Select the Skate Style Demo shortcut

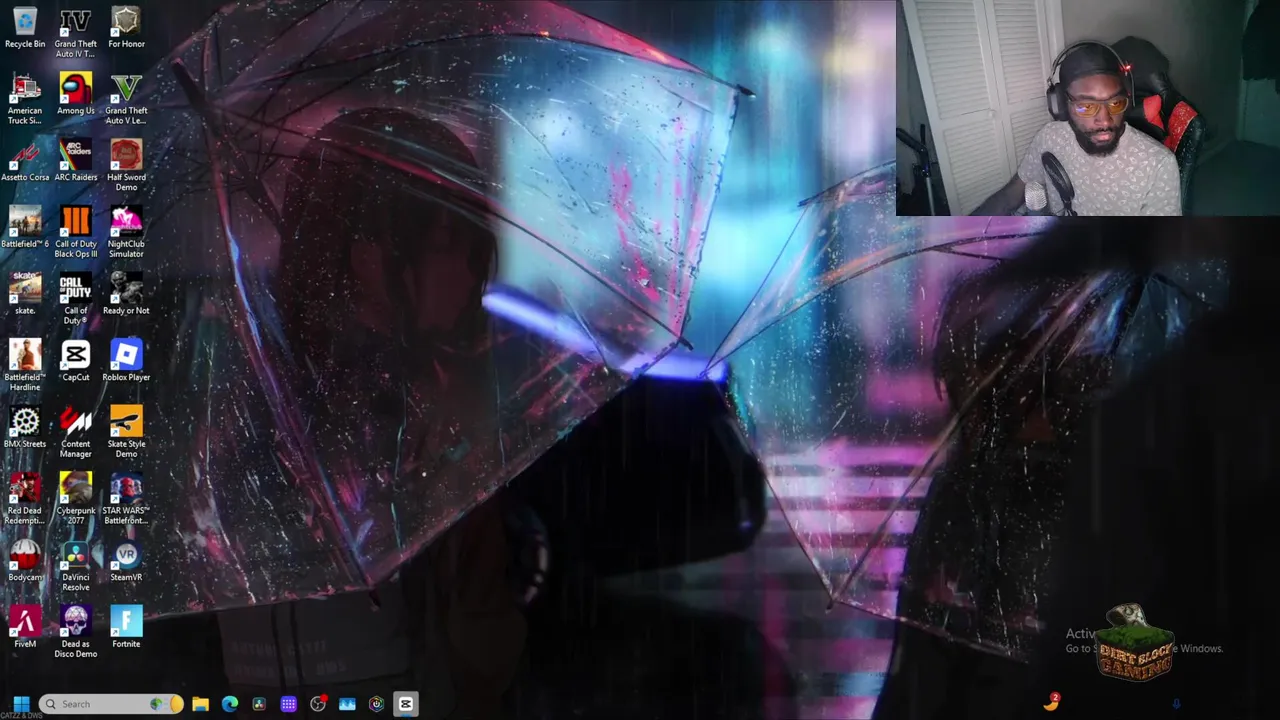click(126, 432)
